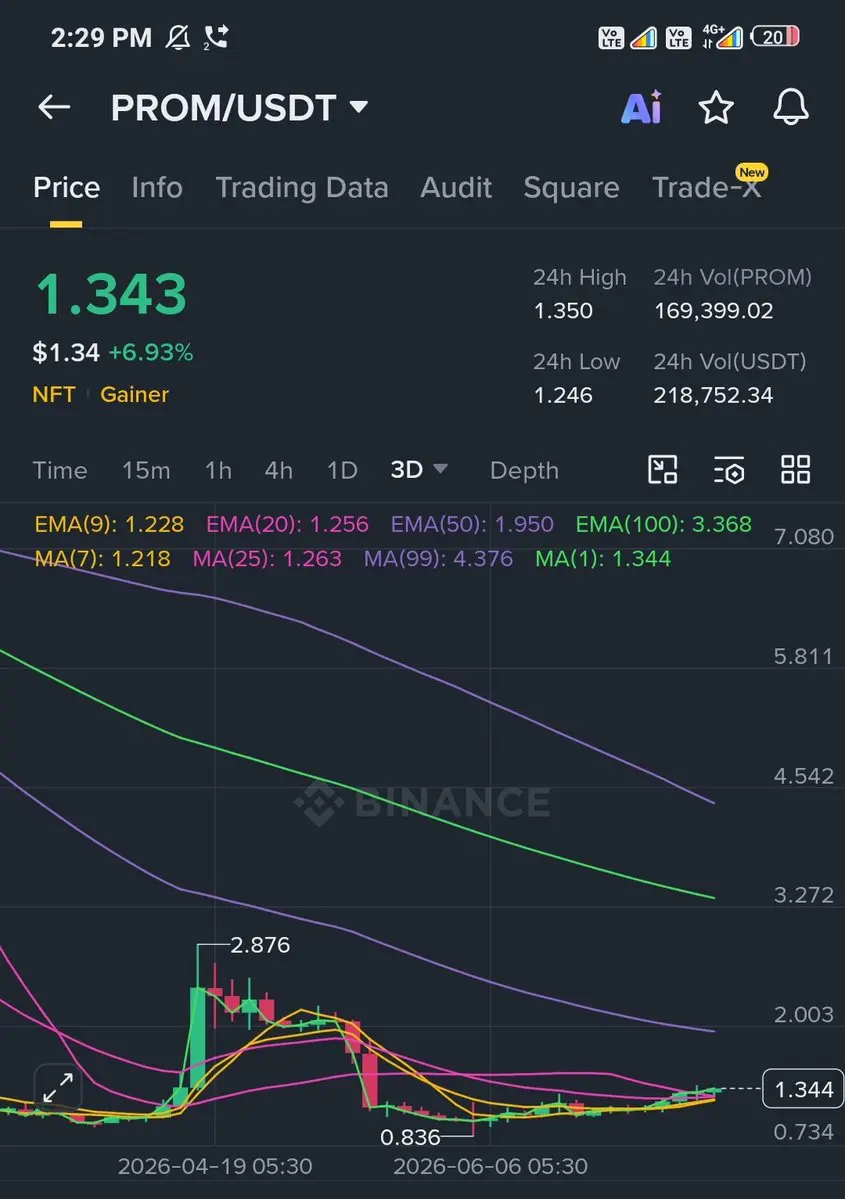Tap the 24h Vol(PROM) value 169,399.02

pos(713,311)
